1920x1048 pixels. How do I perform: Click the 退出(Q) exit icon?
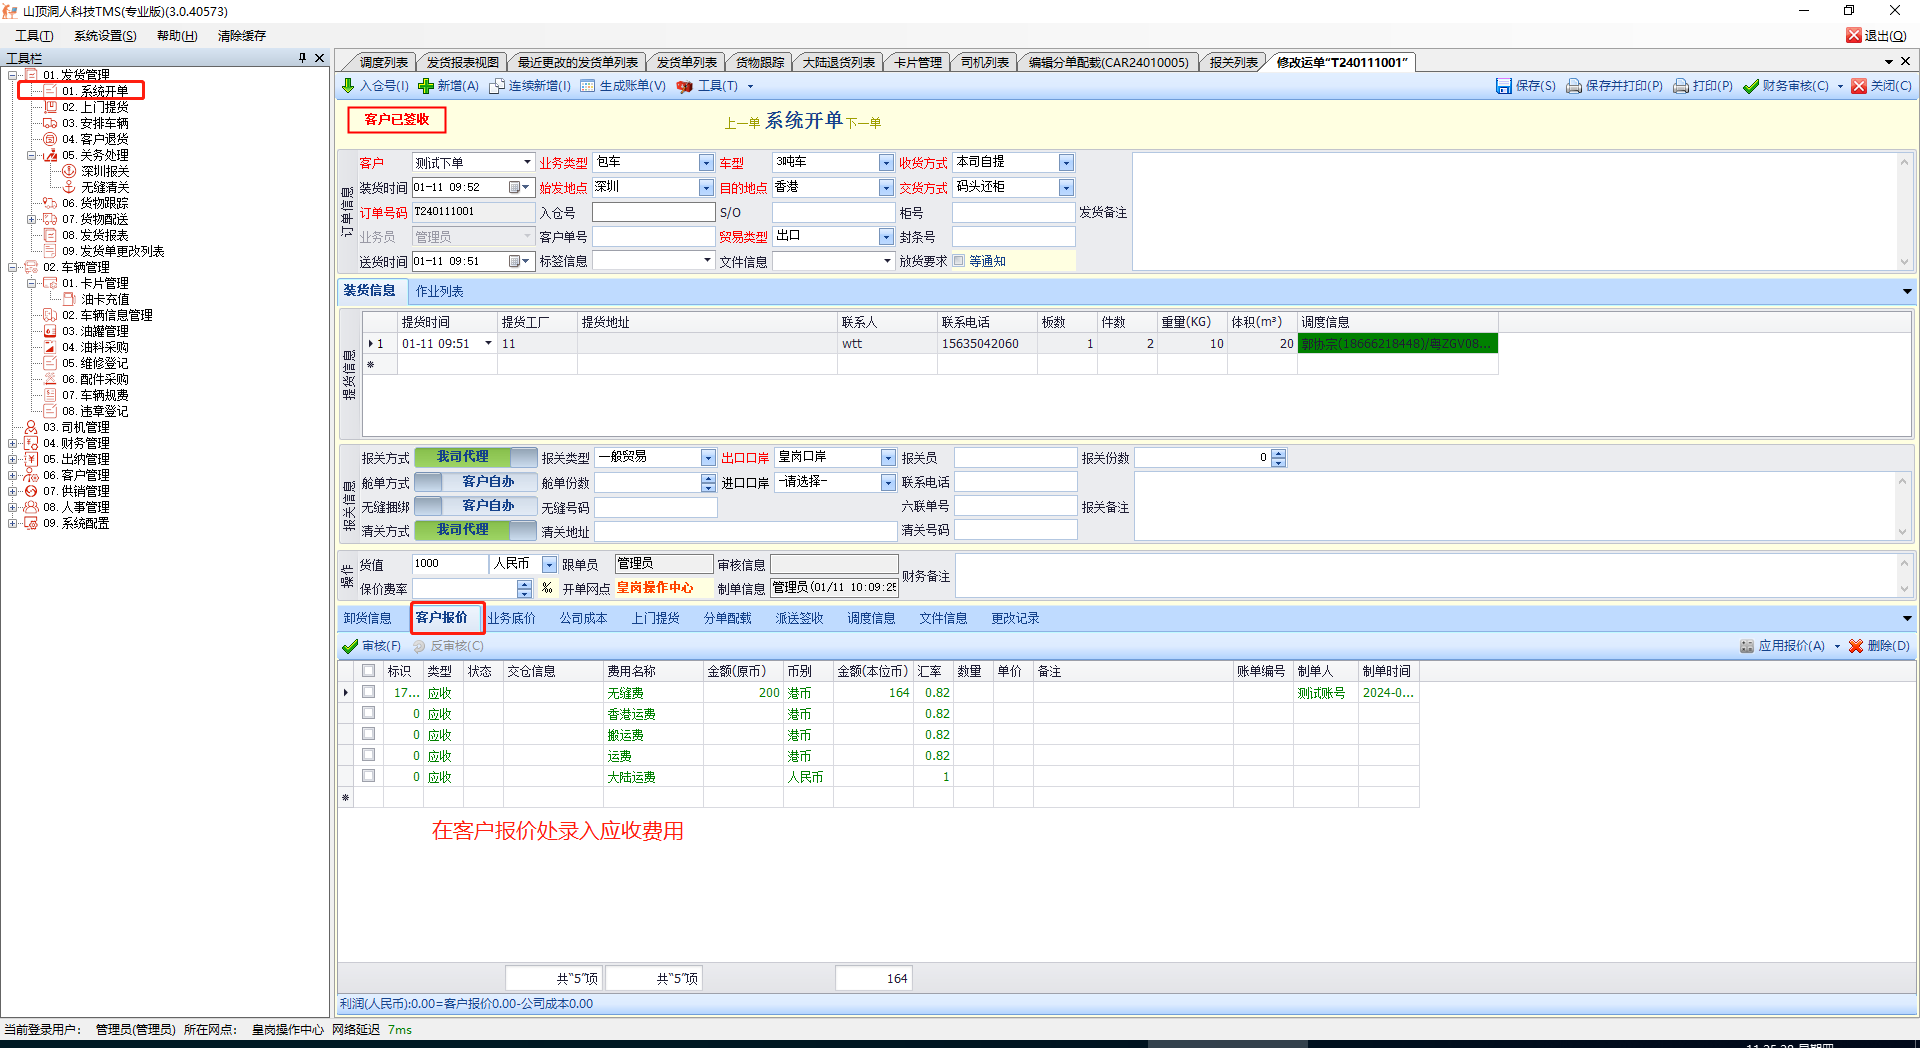pyautogui.click(x=1853, y=36)
